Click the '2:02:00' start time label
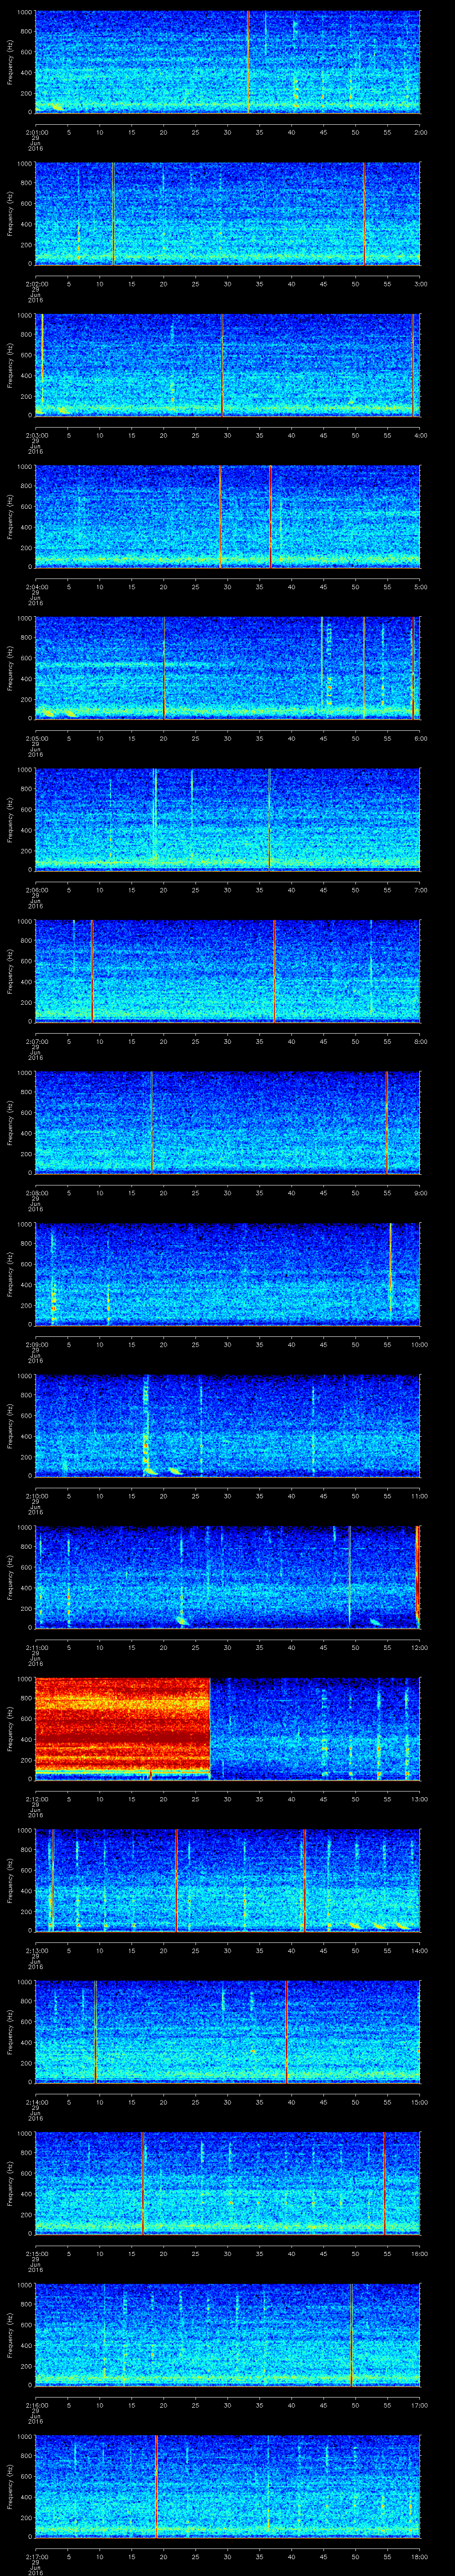This screenshot has width=455, height=2576. point(36,284)
